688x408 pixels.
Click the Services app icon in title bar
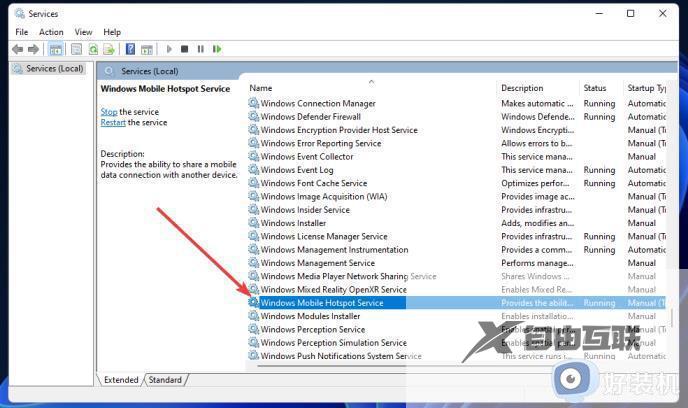(x=20, y=14)
